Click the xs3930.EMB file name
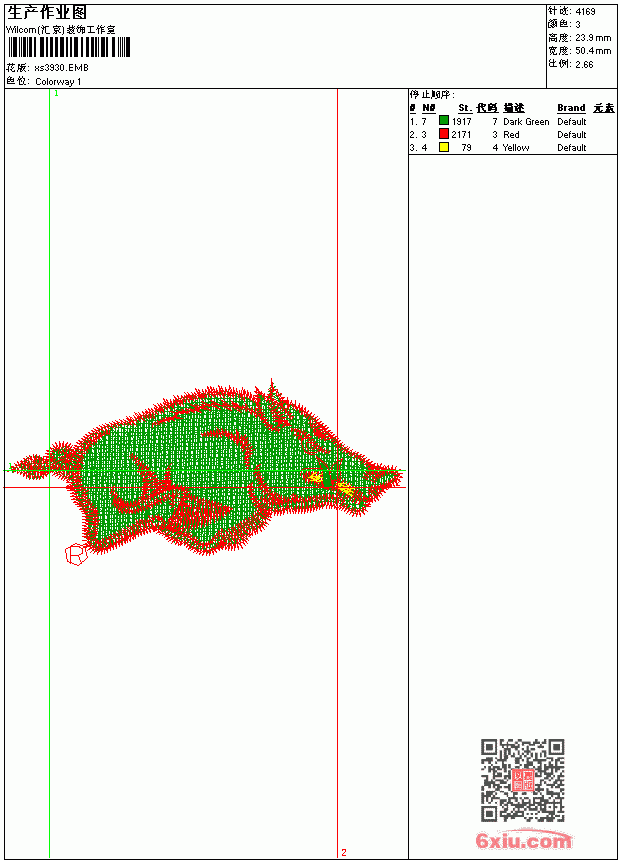The width and height of the screenshot is (620, 860). tap(61, 68)
